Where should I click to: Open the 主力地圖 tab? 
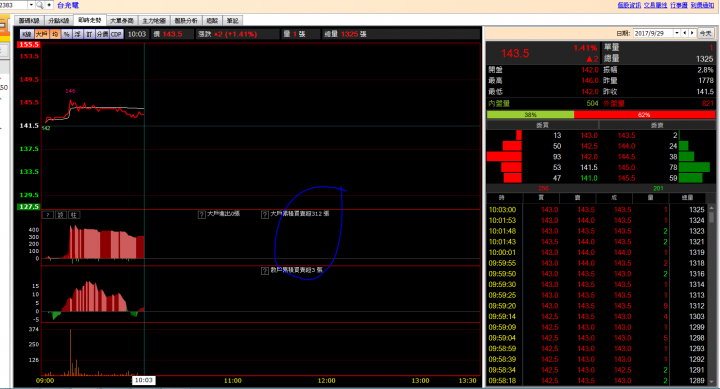pyautogui.click(x=154, y=21)
